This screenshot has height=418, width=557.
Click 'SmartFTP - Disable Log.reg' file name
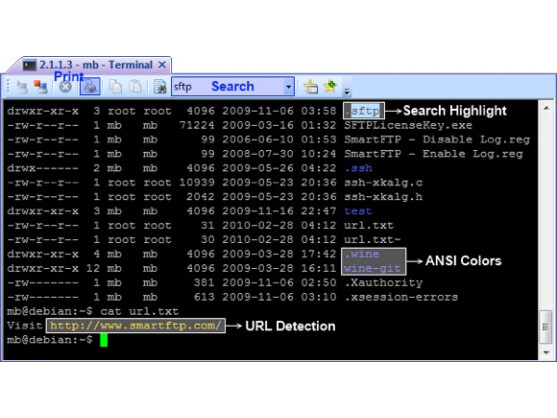point(437,140)
